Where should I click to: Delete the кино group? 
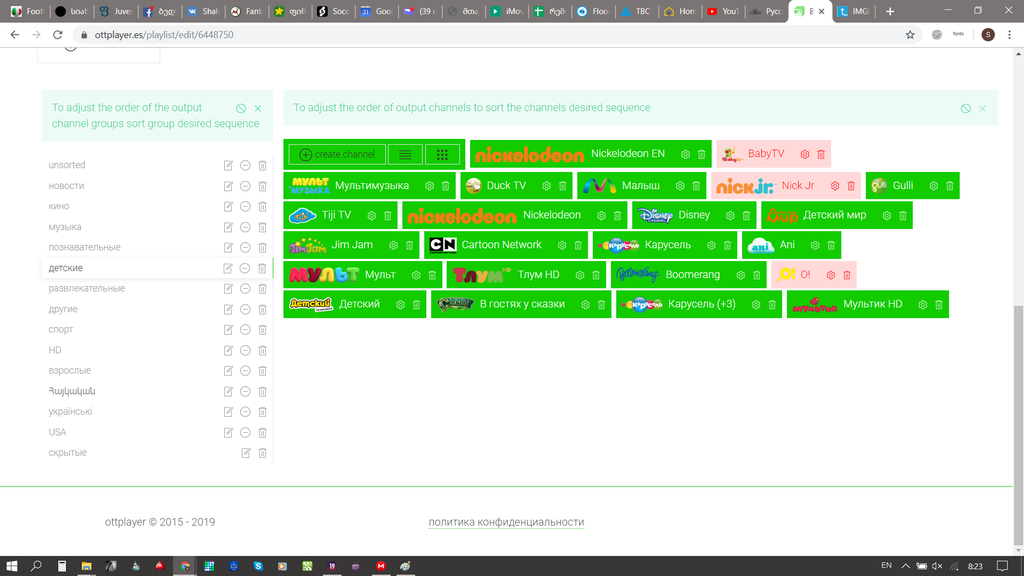tap(263, 206)
